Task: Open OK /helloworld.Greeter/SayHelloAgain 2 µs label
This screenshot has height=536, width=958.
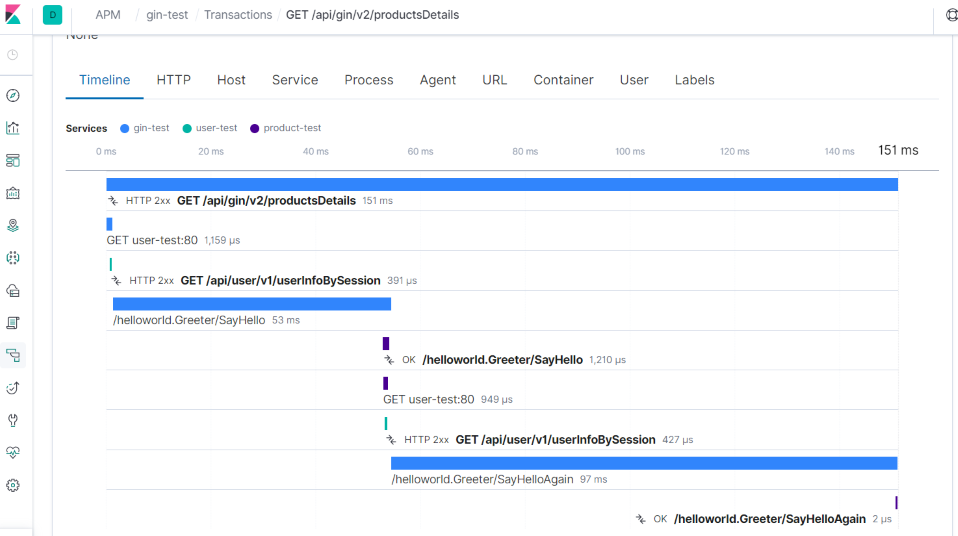Action: click(770, 519)
